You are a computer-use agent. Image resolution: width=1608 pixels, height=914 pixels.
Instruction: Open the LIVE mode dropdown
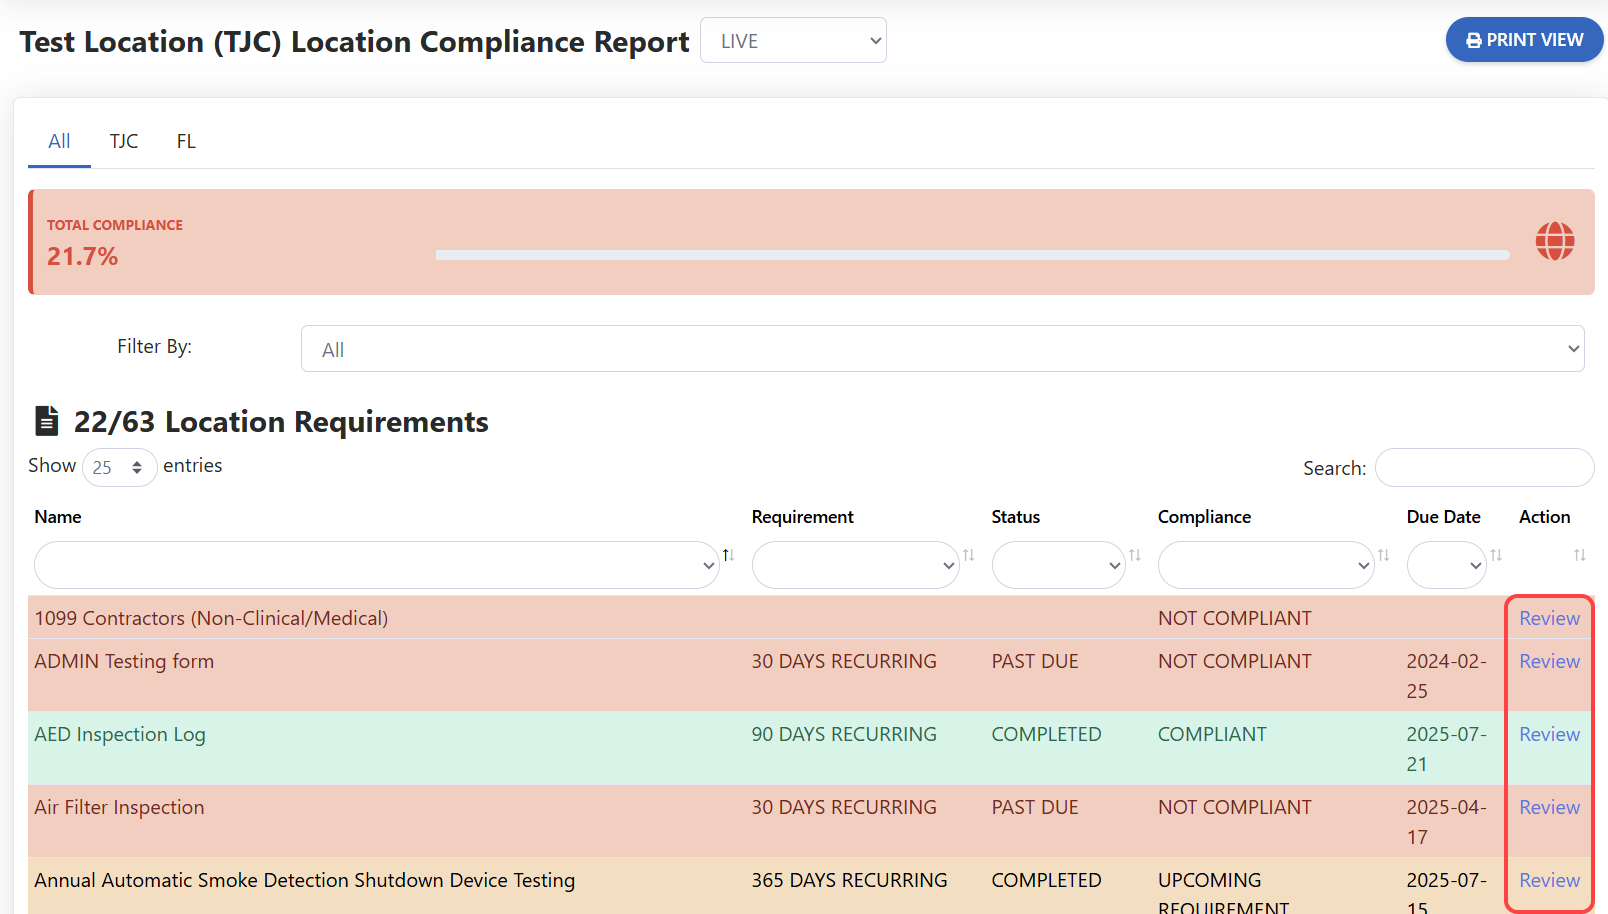pyautogui.click(x=793, y=41)
